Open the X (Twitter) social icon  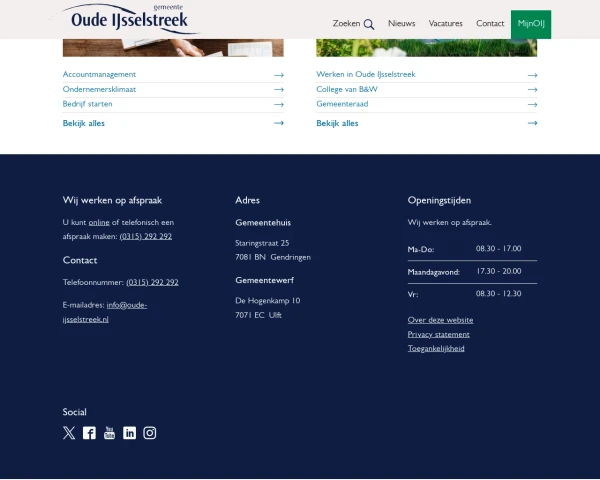click(69, 433)
